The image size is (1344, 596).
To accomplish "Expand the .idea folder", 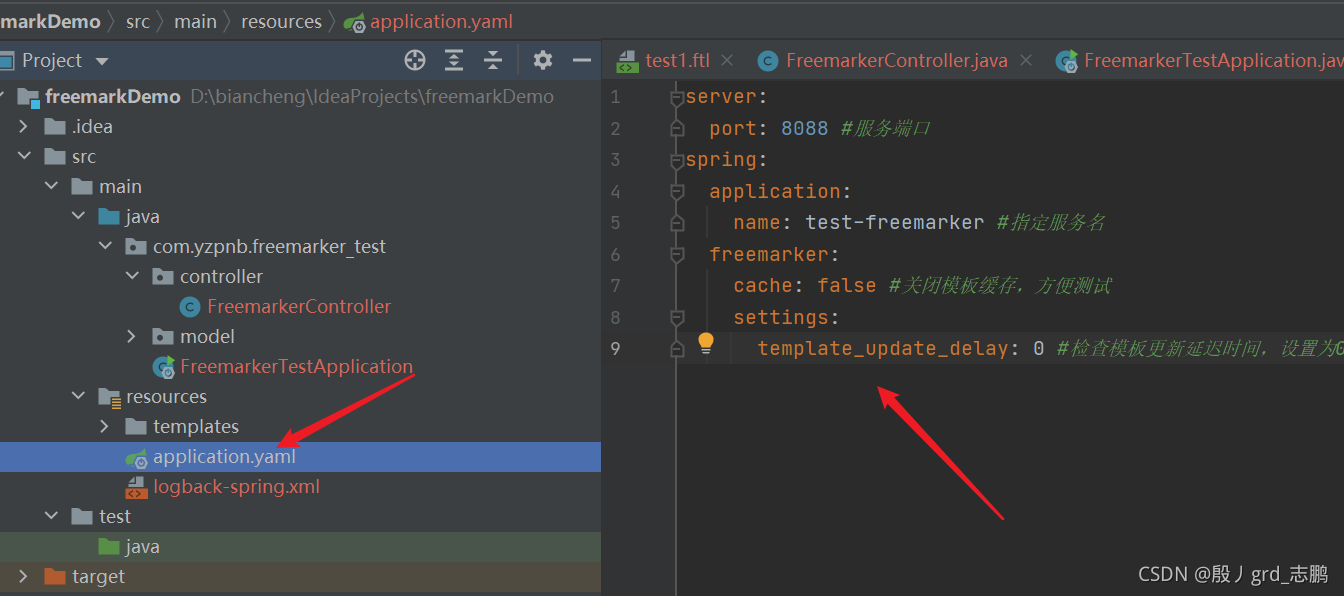I will pyautogui.click(x=25, y=127).
